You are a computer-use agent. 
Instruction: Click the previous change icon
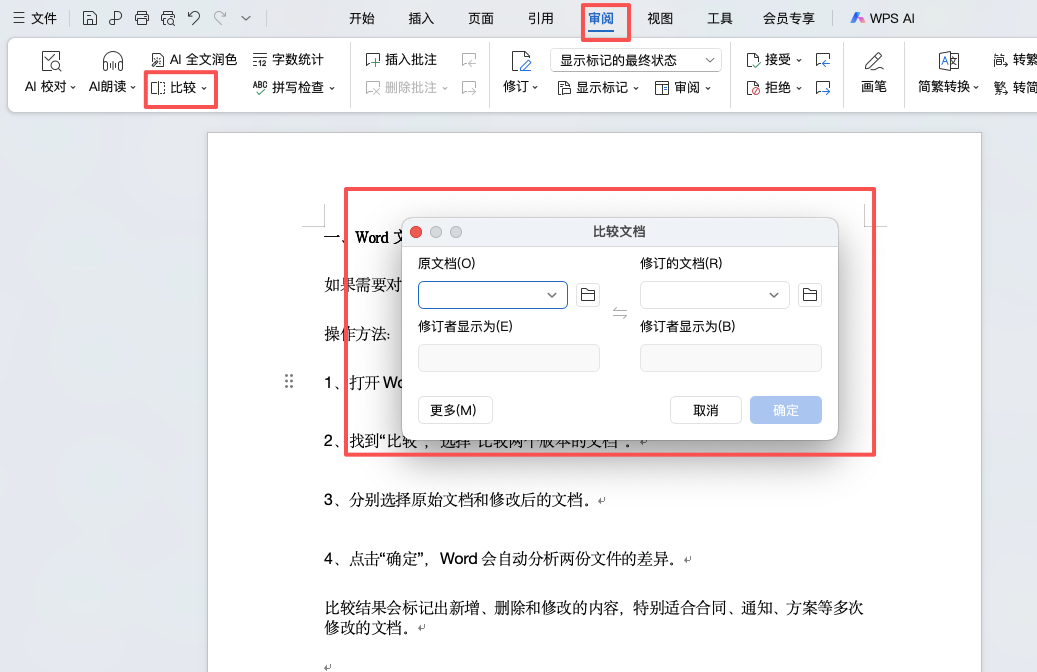point(823,60)
